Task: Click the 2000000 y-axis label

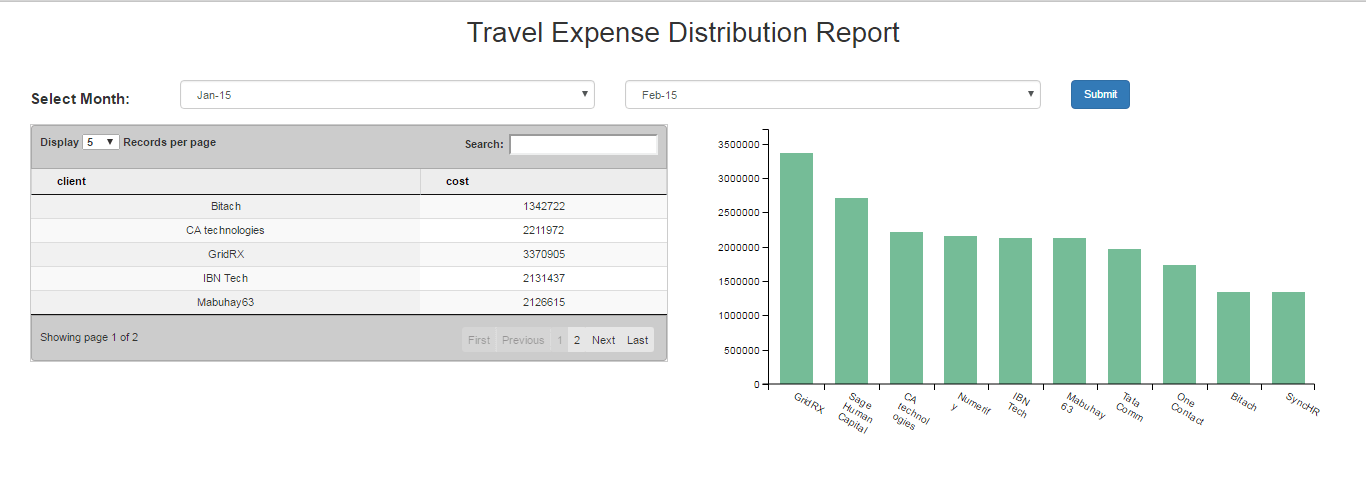Action: pos(739,247)
